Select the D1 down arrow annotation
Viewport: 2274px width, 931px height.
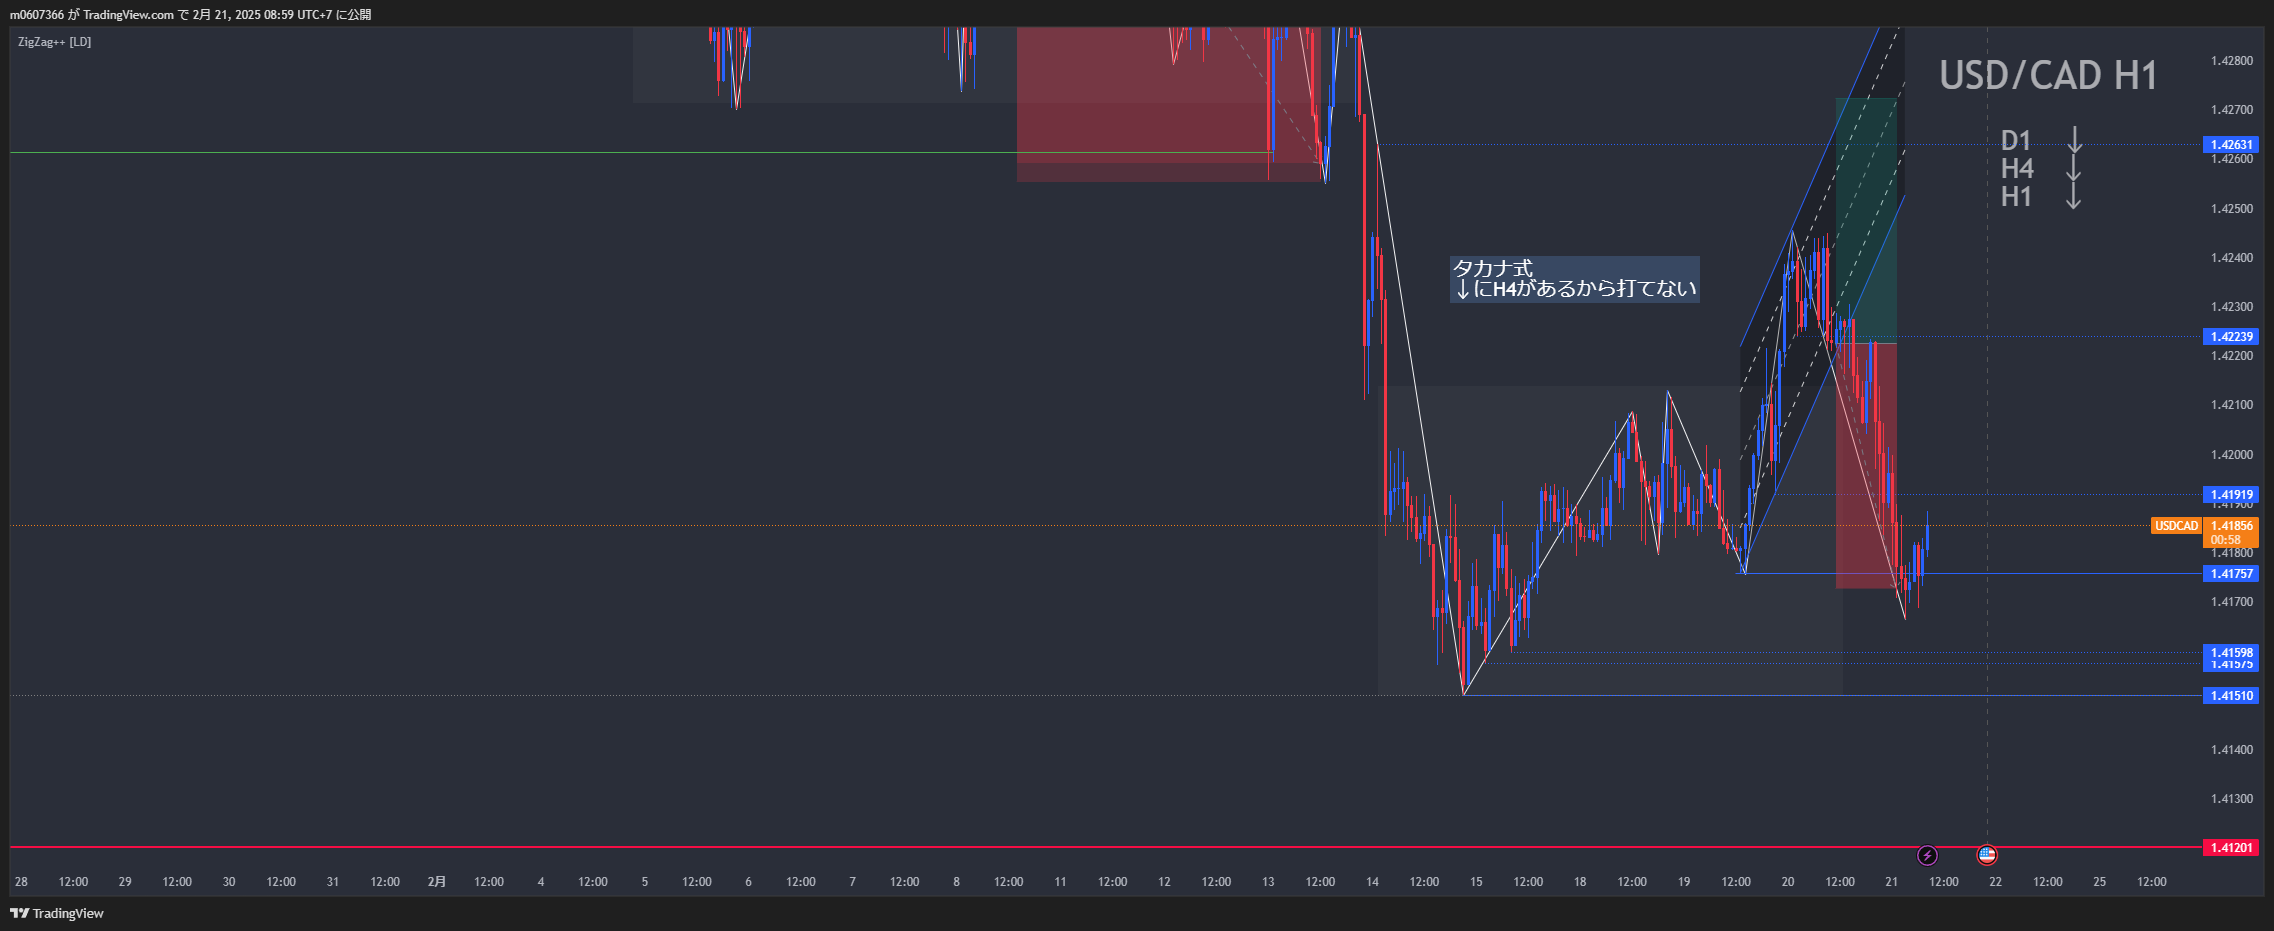[2074, 140]
